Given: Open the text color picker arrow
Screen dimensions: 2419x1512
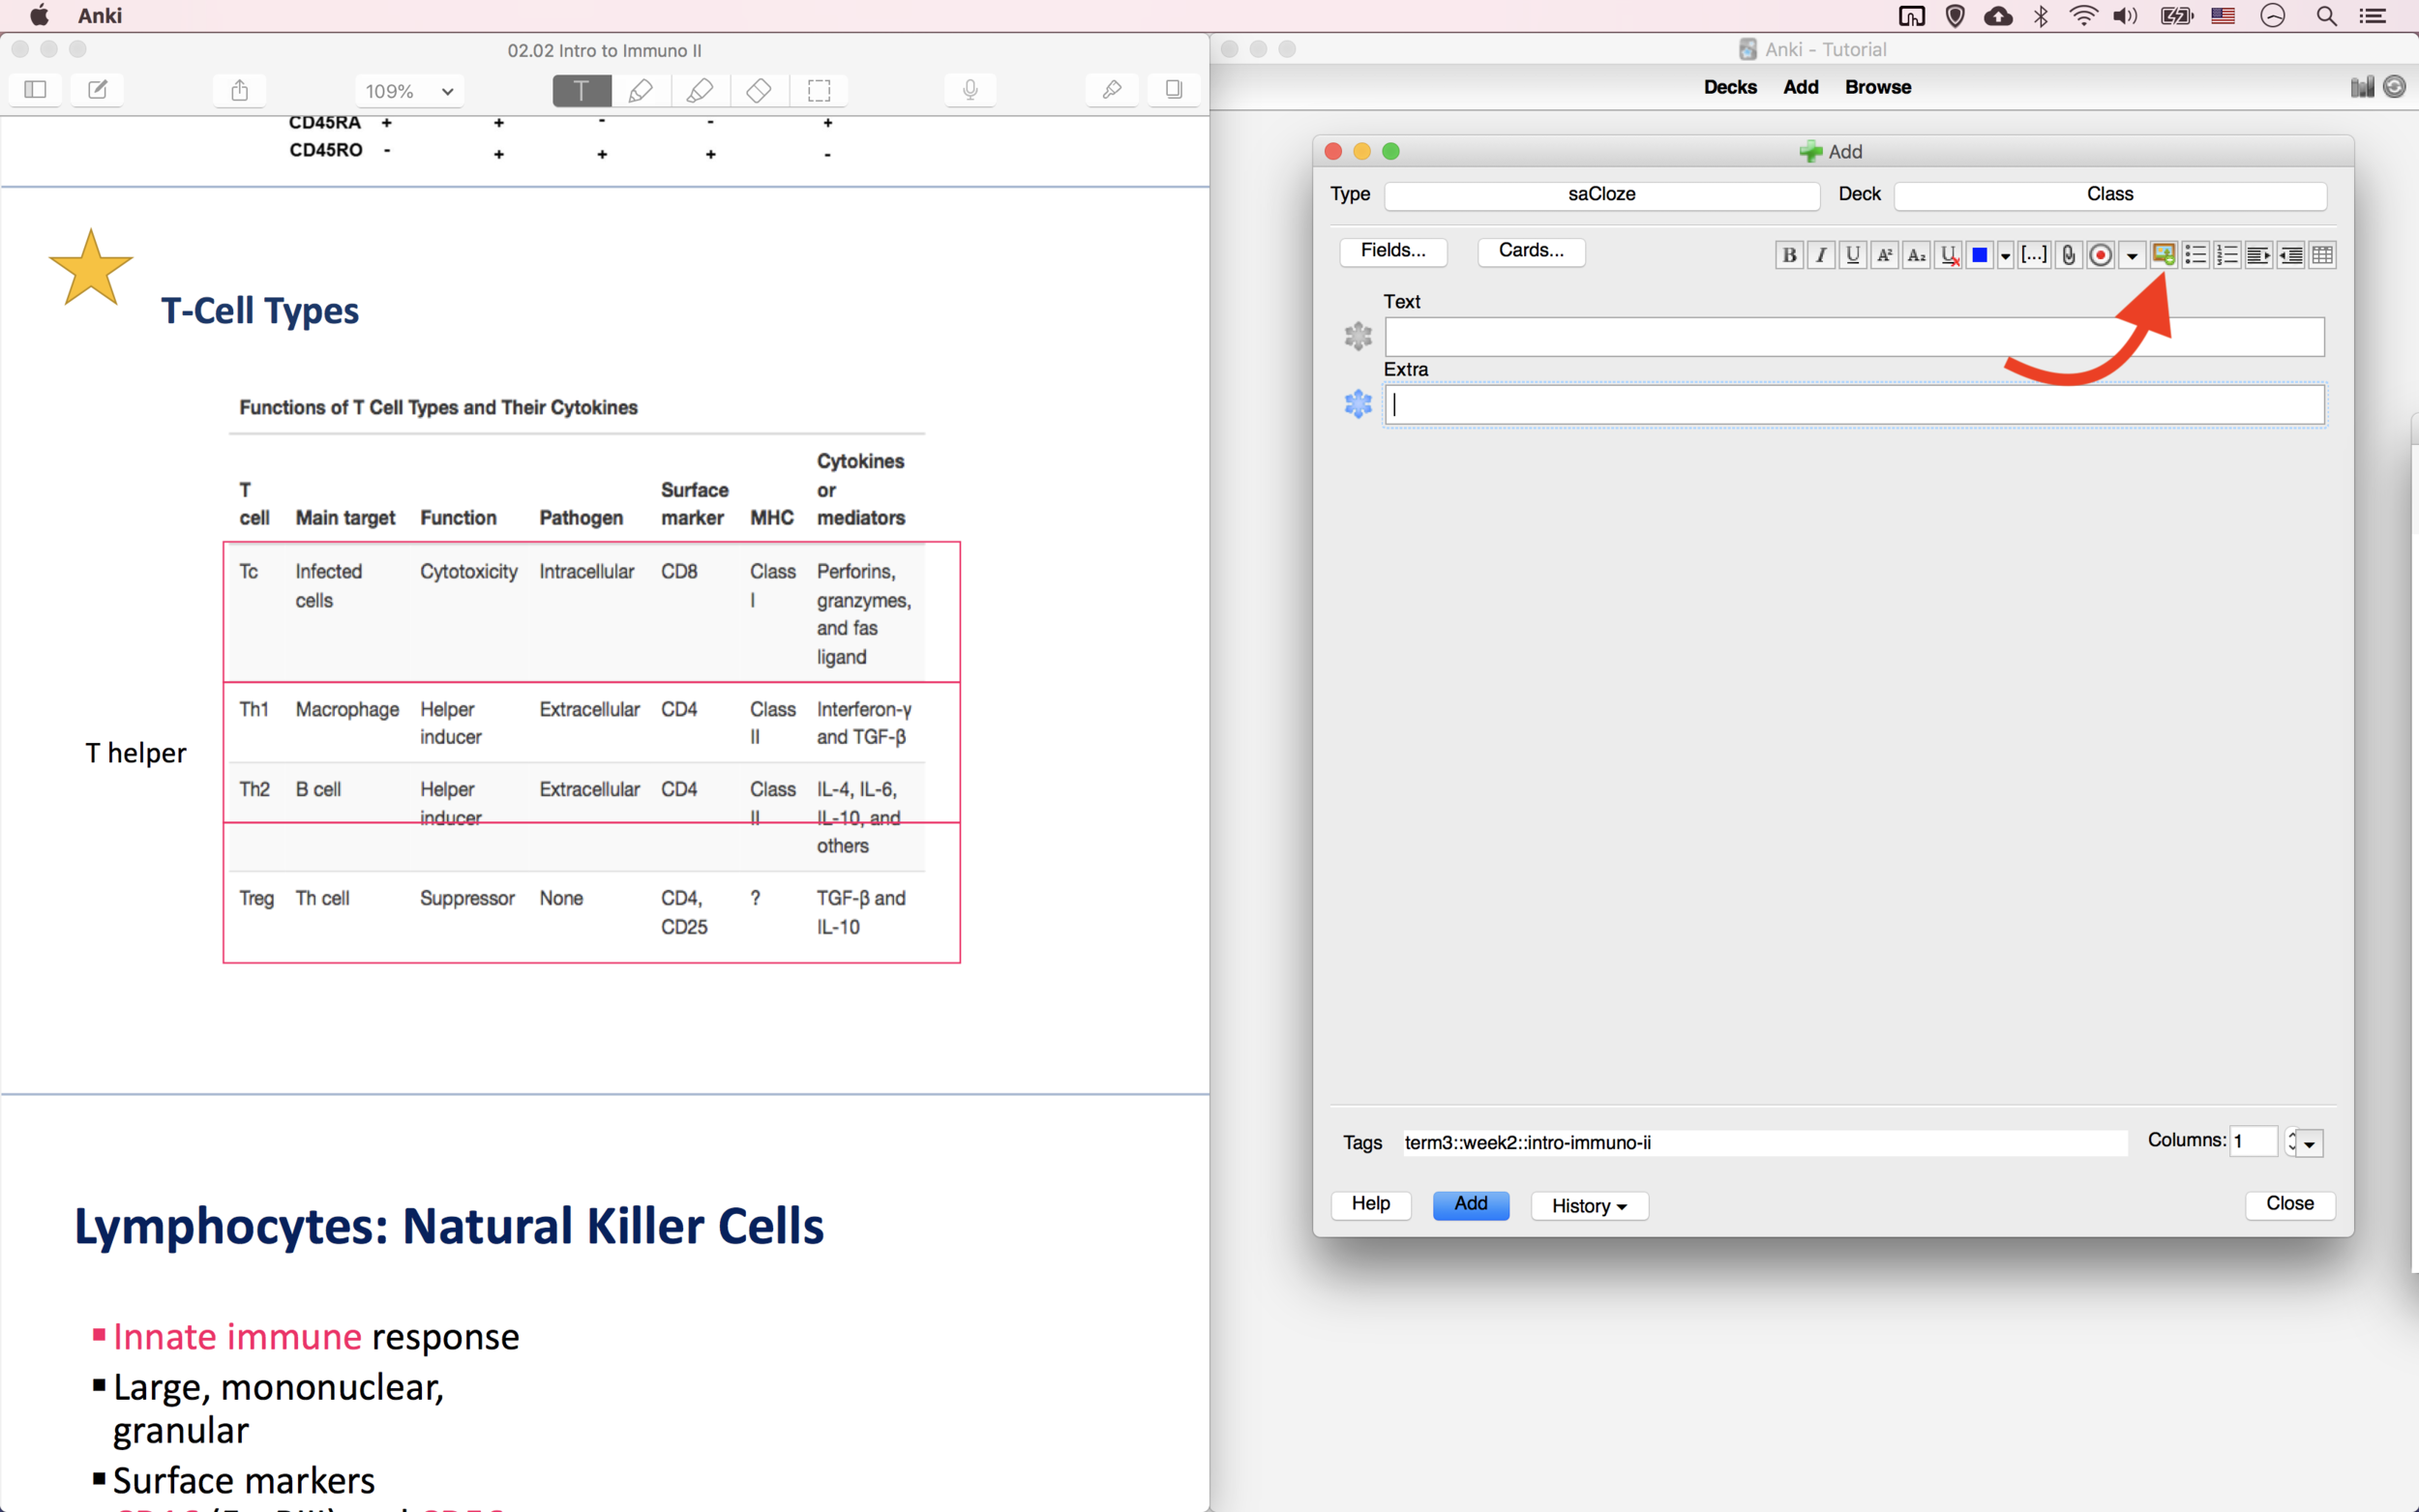Looking at the screenshot, I should [2005, 256].
